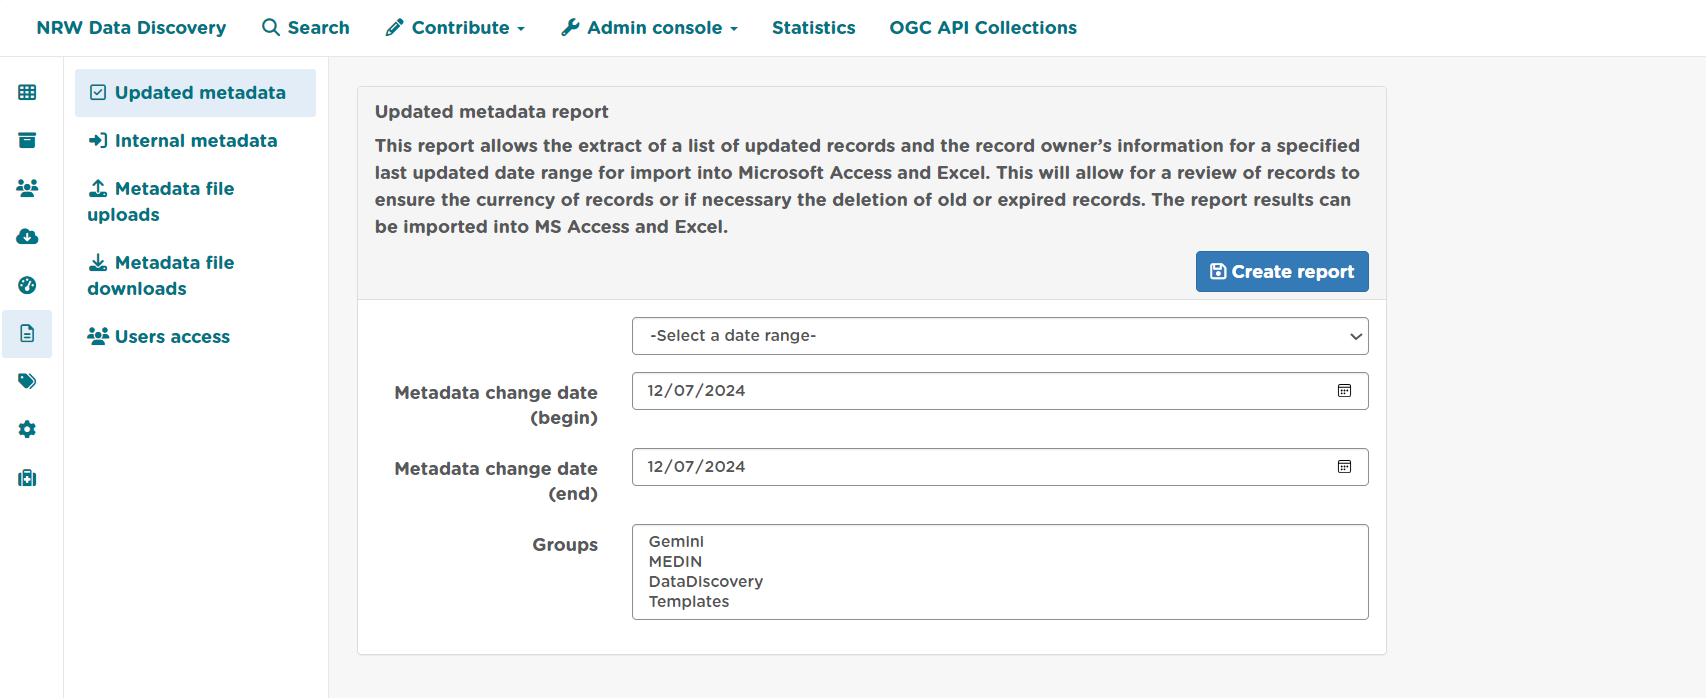Click calendar icon in end date field
The image size is (1706, 698).
pyautogui.click(x=1344, y=467)
